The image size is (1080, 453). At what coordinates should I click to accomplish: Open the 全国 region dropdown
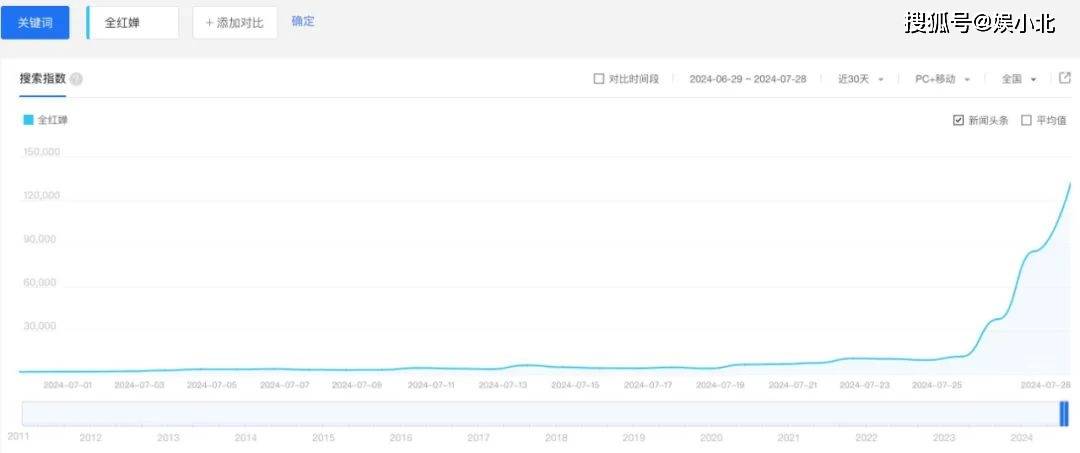coord(1019,79)
